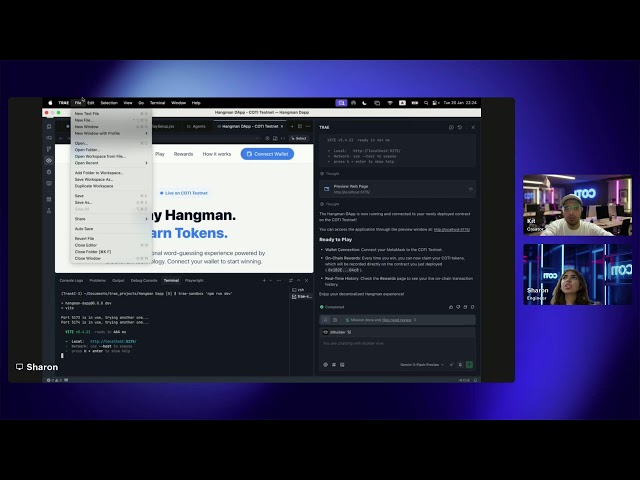Open chat history icon in TRAE panel
Viewport: 640px width, 480px height.
(x=460, y=127)
